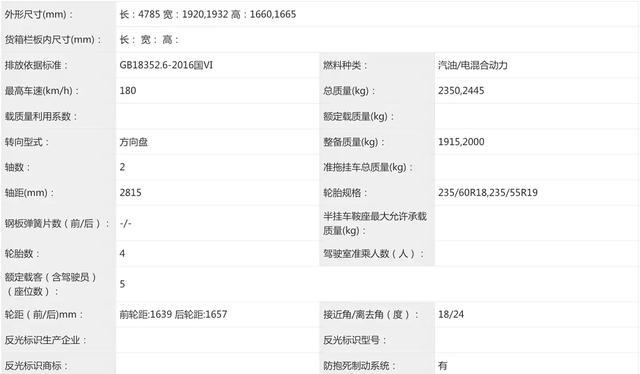Click the 防抱死制动系统 label
Image resolution: width=640 pixels, height=374 pixels.
(x=359, y=365)
